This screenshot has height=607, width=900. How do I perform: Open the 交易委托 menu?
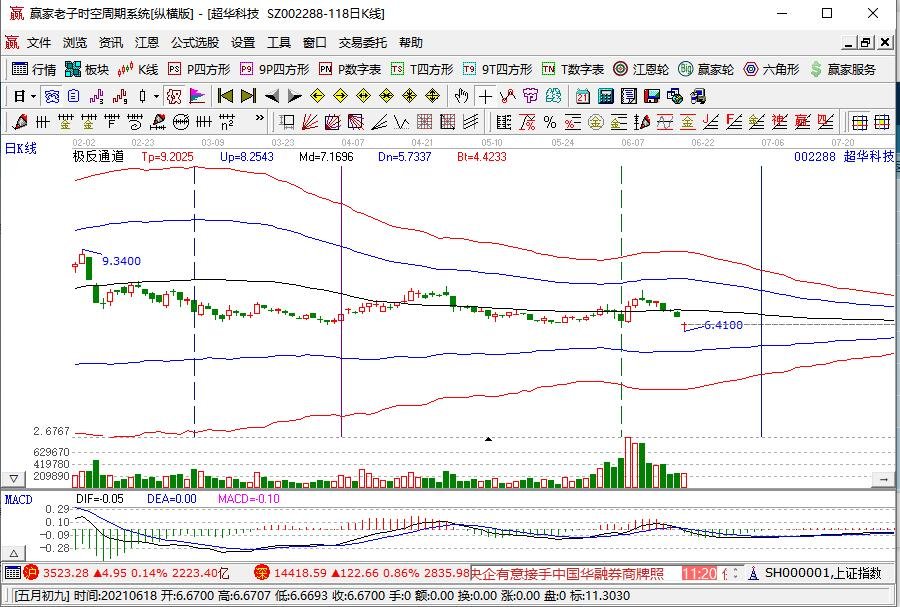[x=362, y=42]
